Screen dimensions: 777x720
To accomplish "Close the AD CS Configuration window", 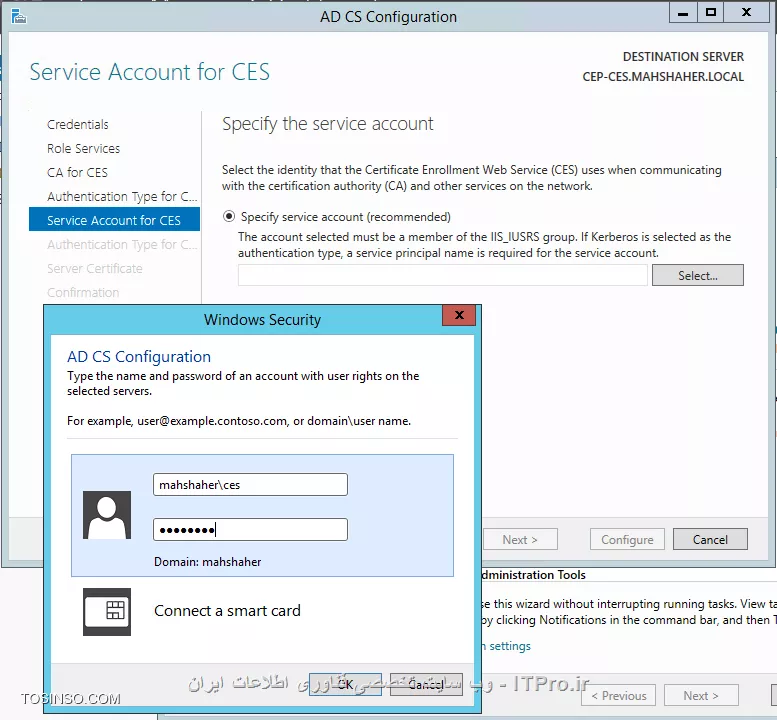I will click(746, 13).
